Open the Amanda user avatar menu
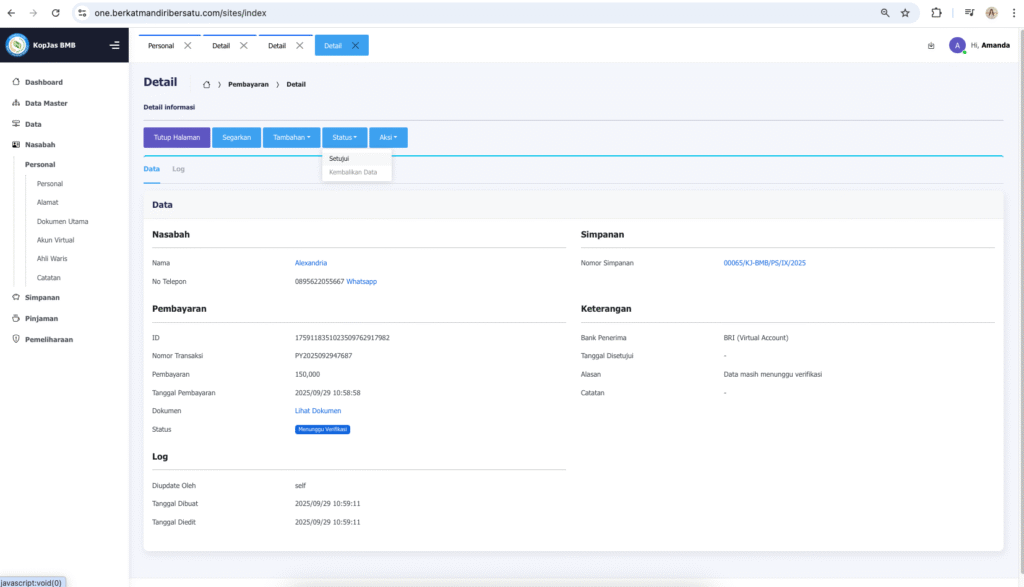Viewport: 1024px width, 587px height. [x=957, y=45]
